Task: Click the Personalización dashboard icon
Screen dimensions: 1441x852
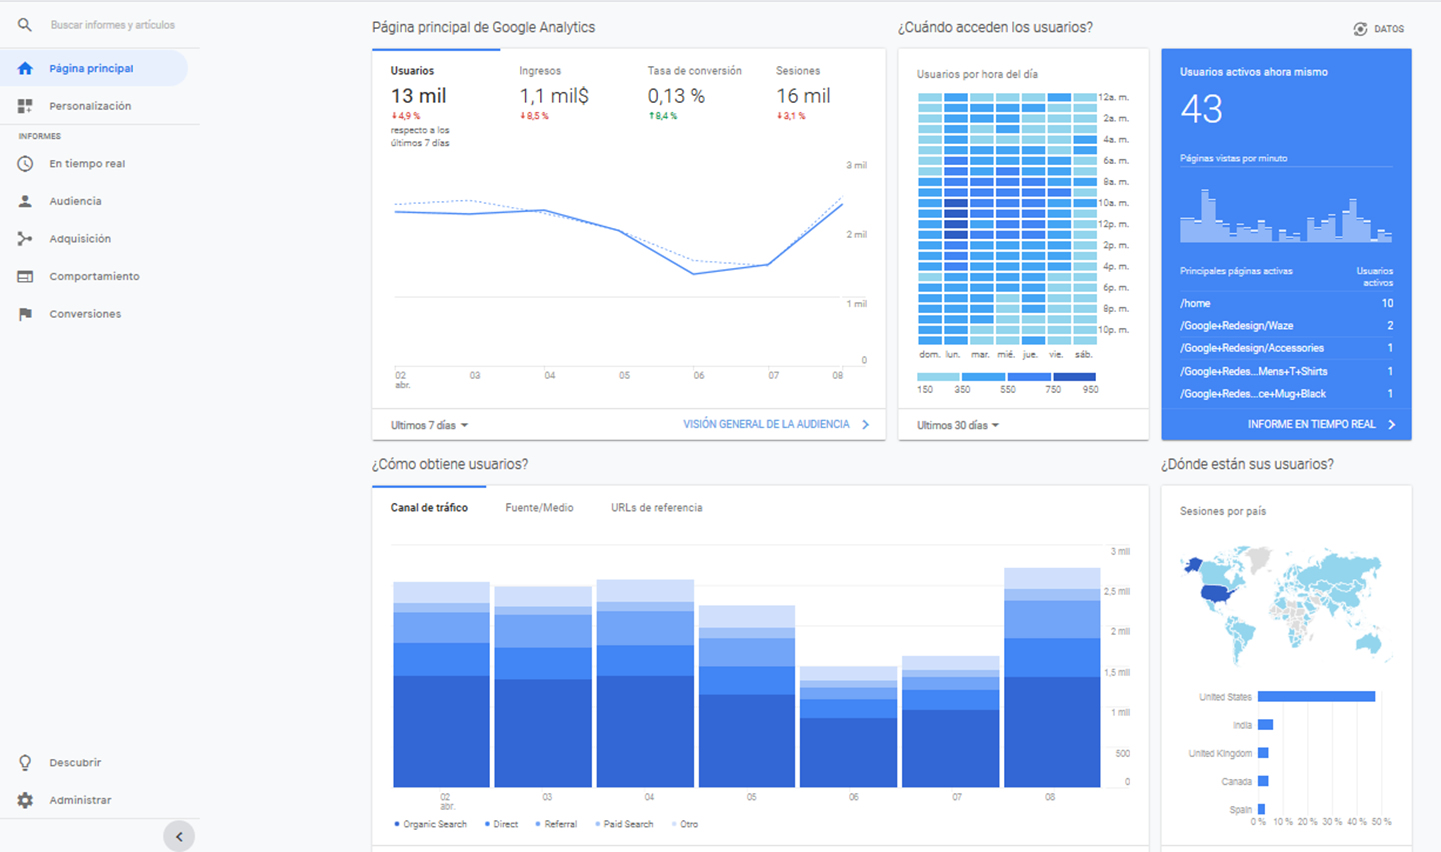Action: point(25,106)
